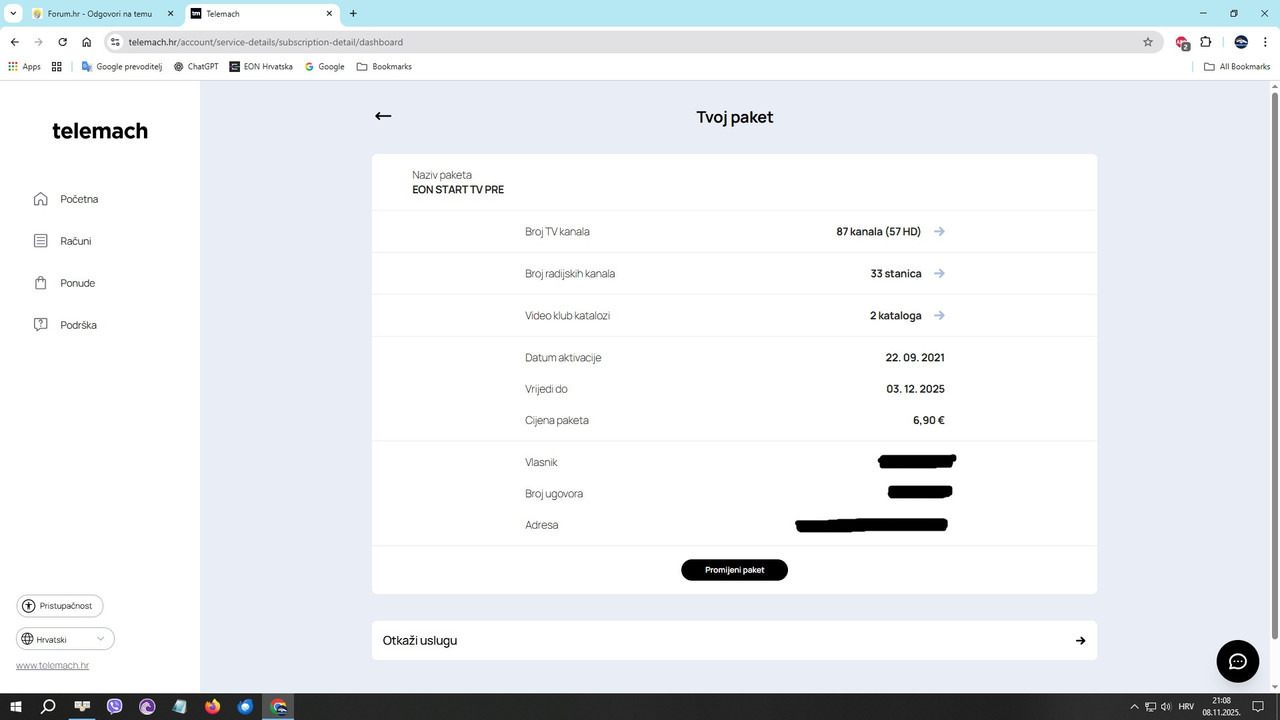The width and height of the screenshot is (1280, 720).
Task: Go to the browser home page
Action: [87, 42]
